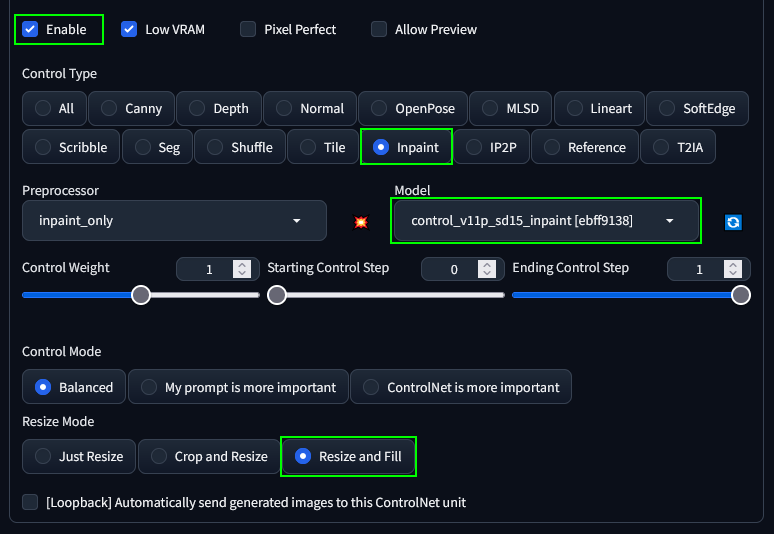Choose Crop and Resize mode

point(209,456)
